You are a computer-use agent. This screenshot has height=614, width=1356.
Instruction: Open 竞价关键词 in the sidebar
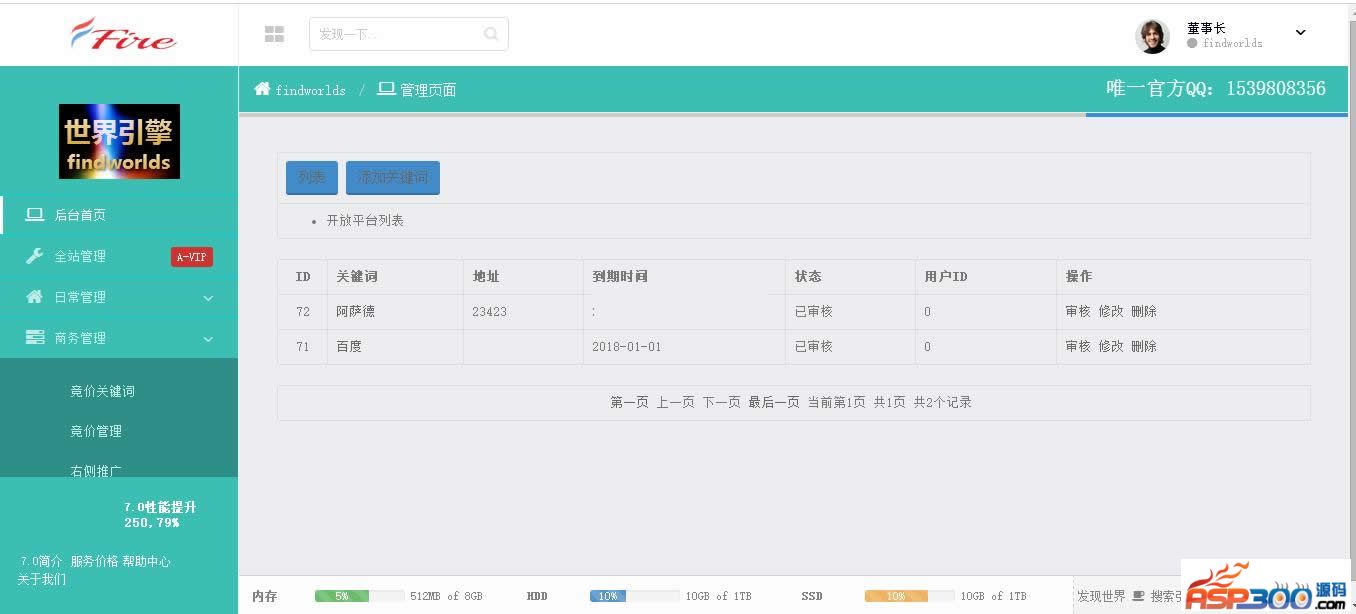click(102, 391)
